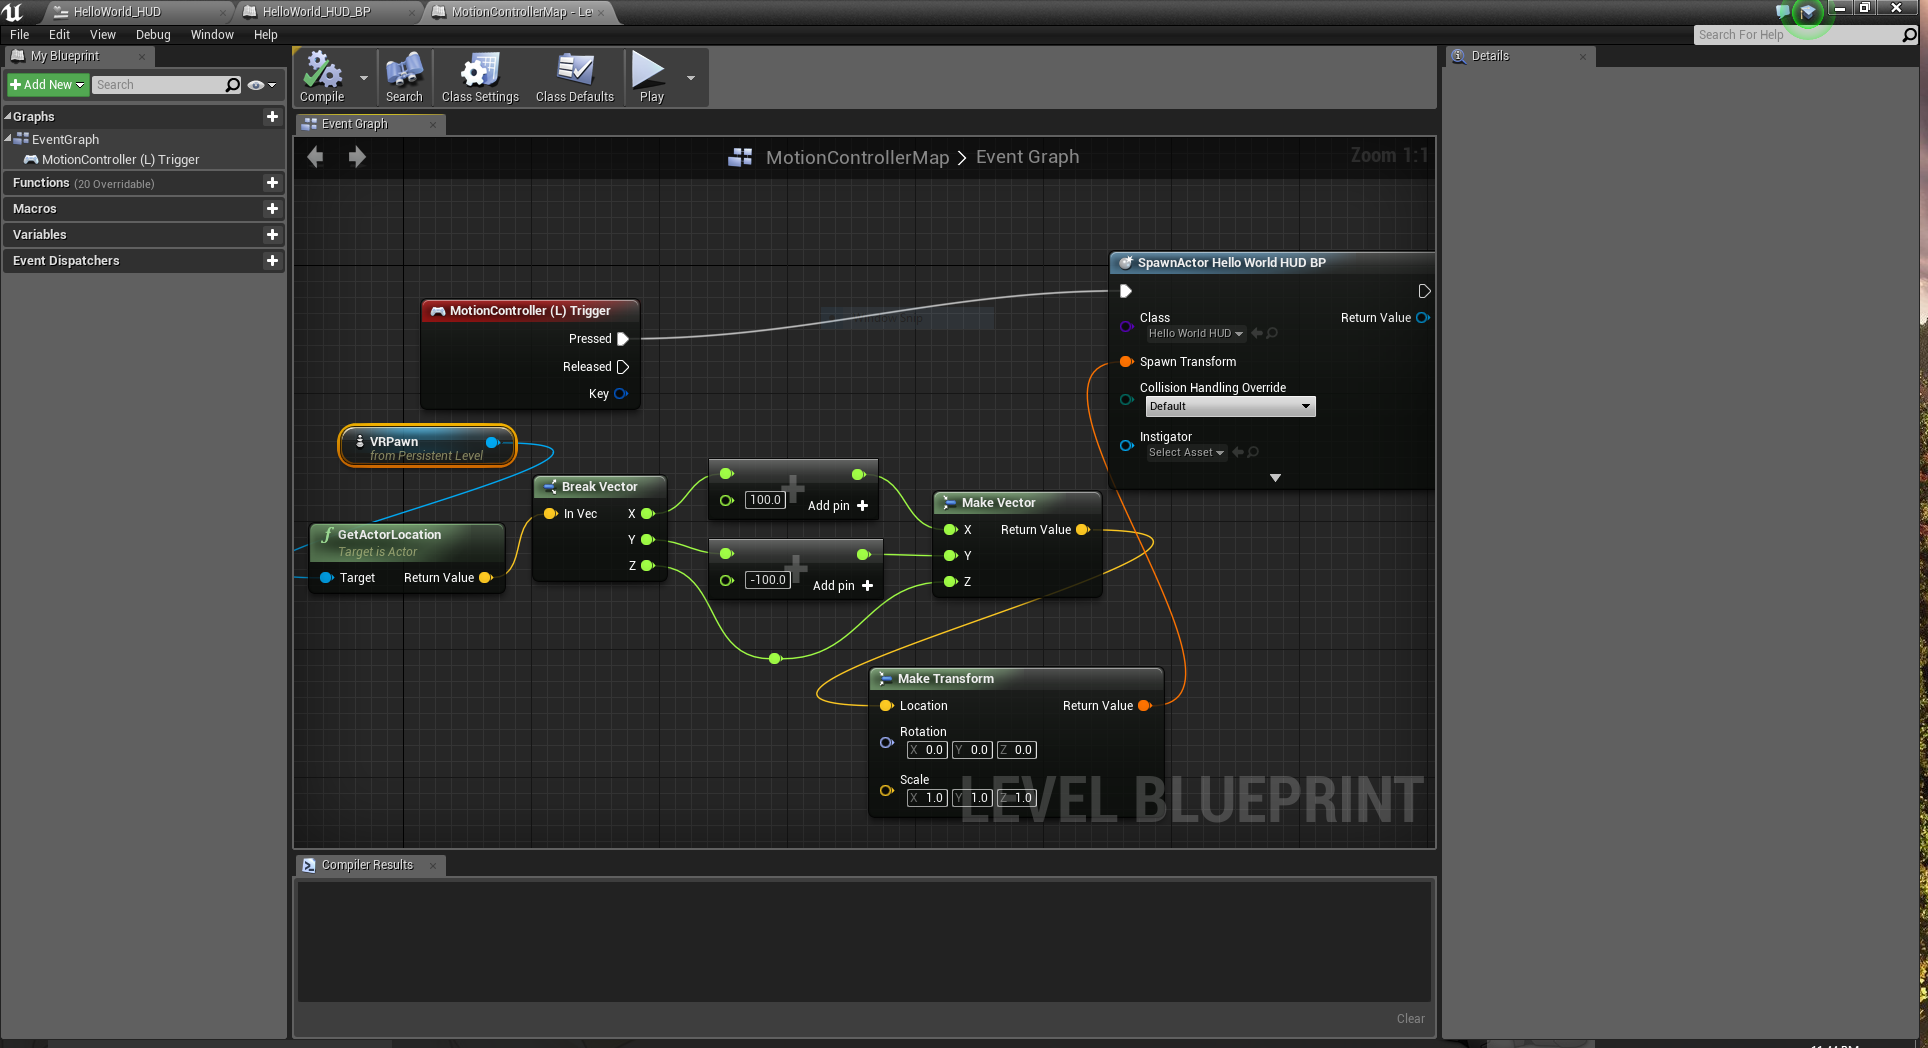Click Clear in Compiler Results
This screenshot has width=1928, height=1048.
pos(1410,1019)
